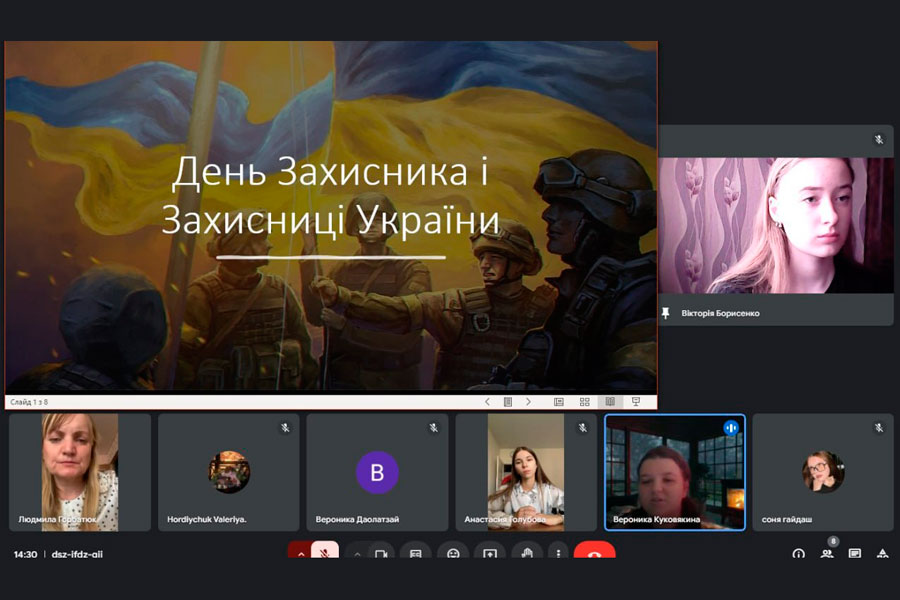Screen dimensions: 900x600
Task: Select Анастасія Голубова video tile
Action: click(x=526, y=472)
